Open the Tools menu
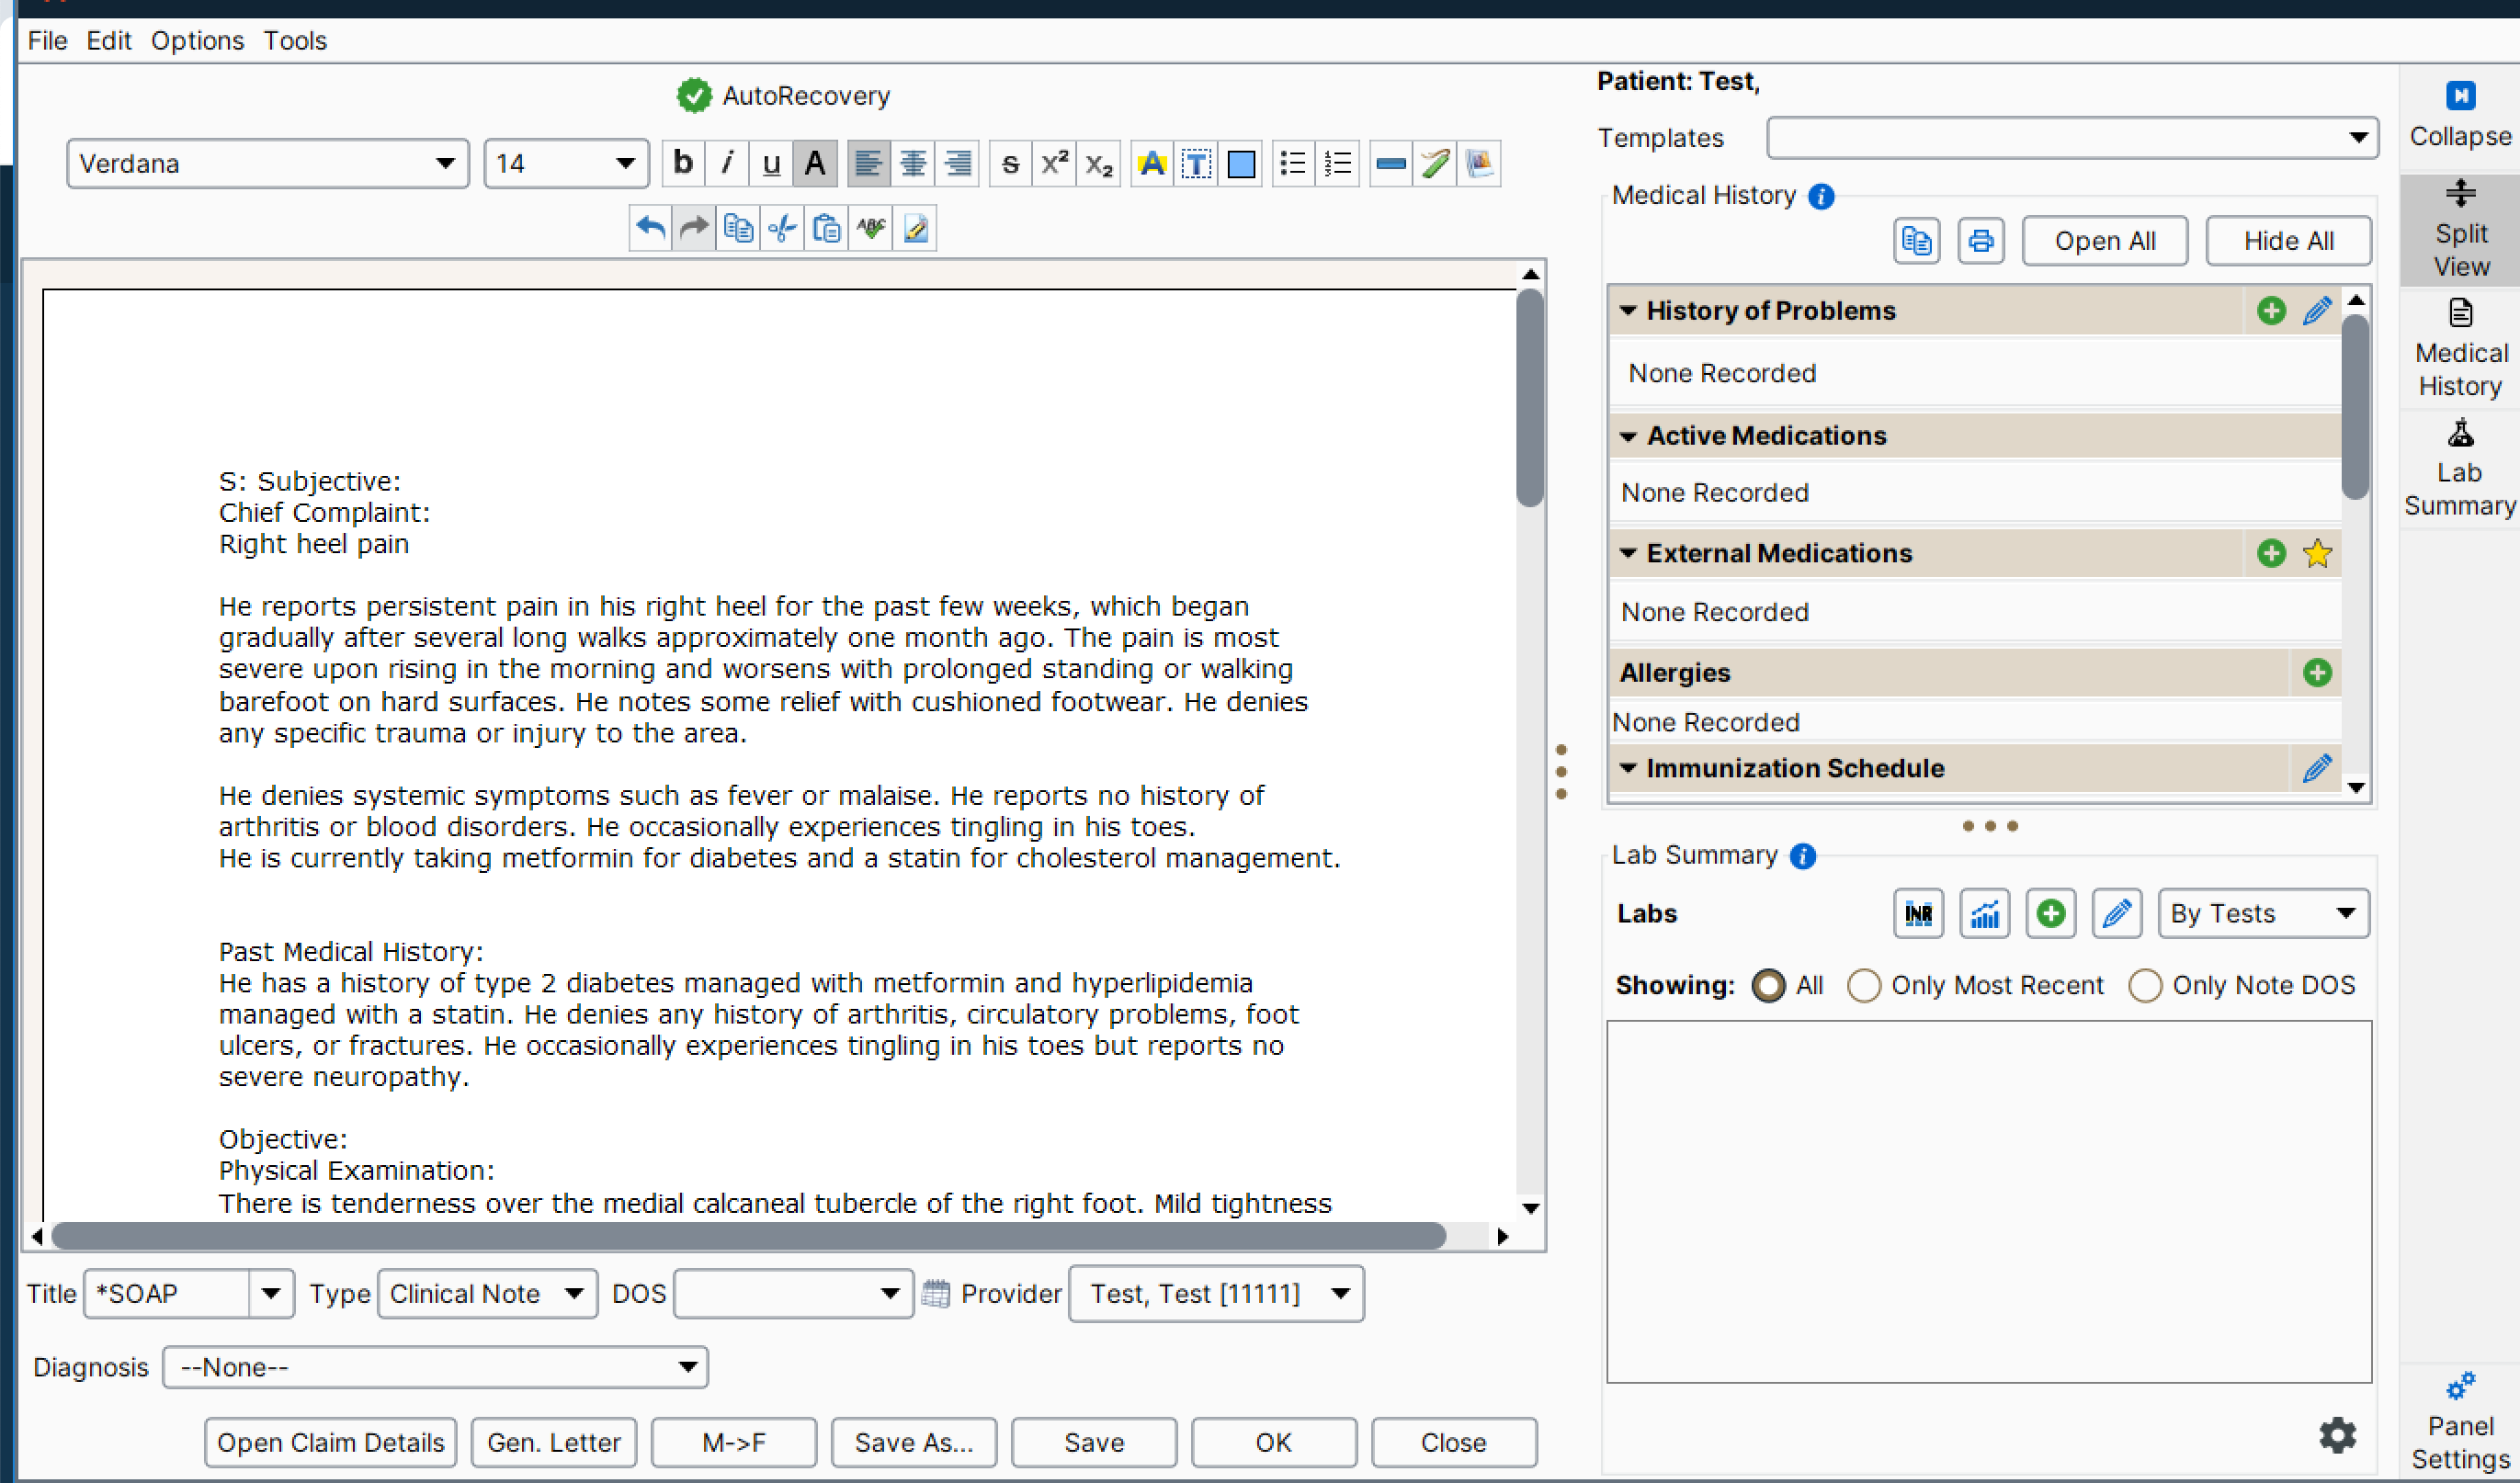Screen dimensions: 2520x1483 tap(295, 41)
